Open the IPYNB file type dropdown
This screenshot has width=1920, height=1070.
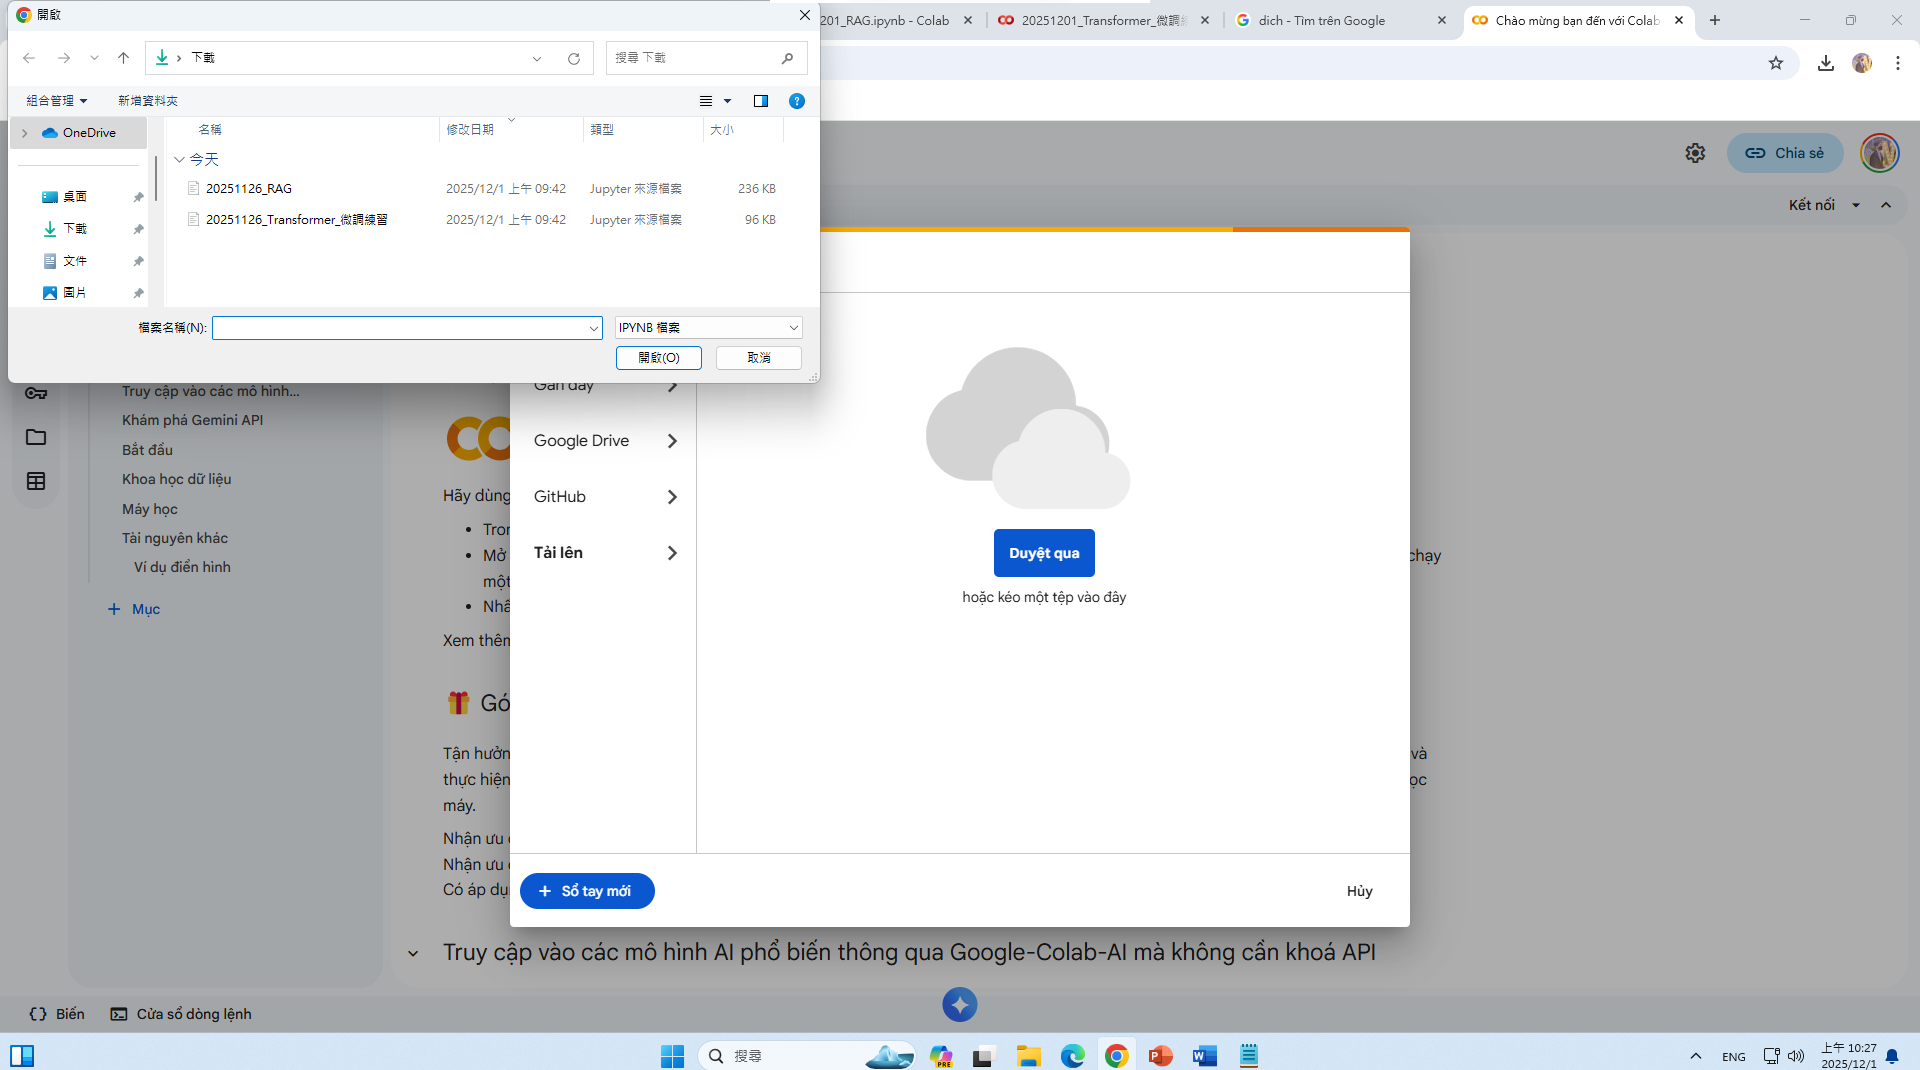tap(708, 328)
